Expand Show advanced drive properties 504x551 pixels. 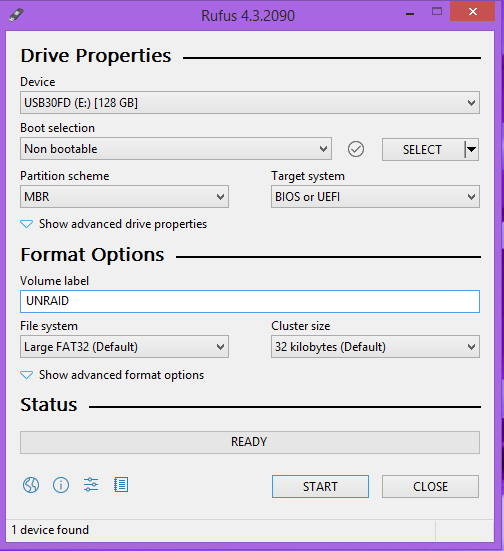coord(114,224)
